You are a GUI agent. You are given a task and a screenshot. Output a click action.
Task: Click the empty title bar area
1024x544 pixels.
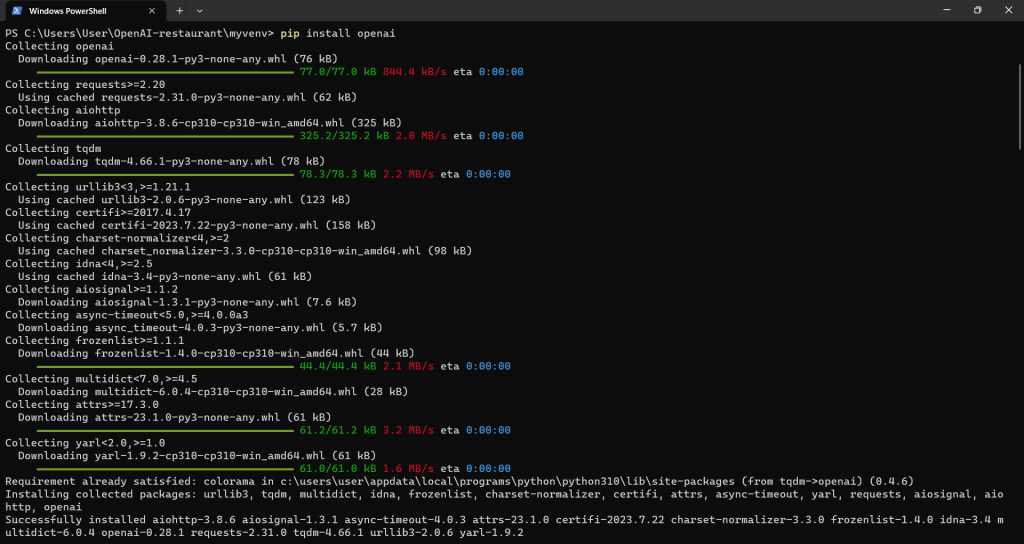(568, 10)
